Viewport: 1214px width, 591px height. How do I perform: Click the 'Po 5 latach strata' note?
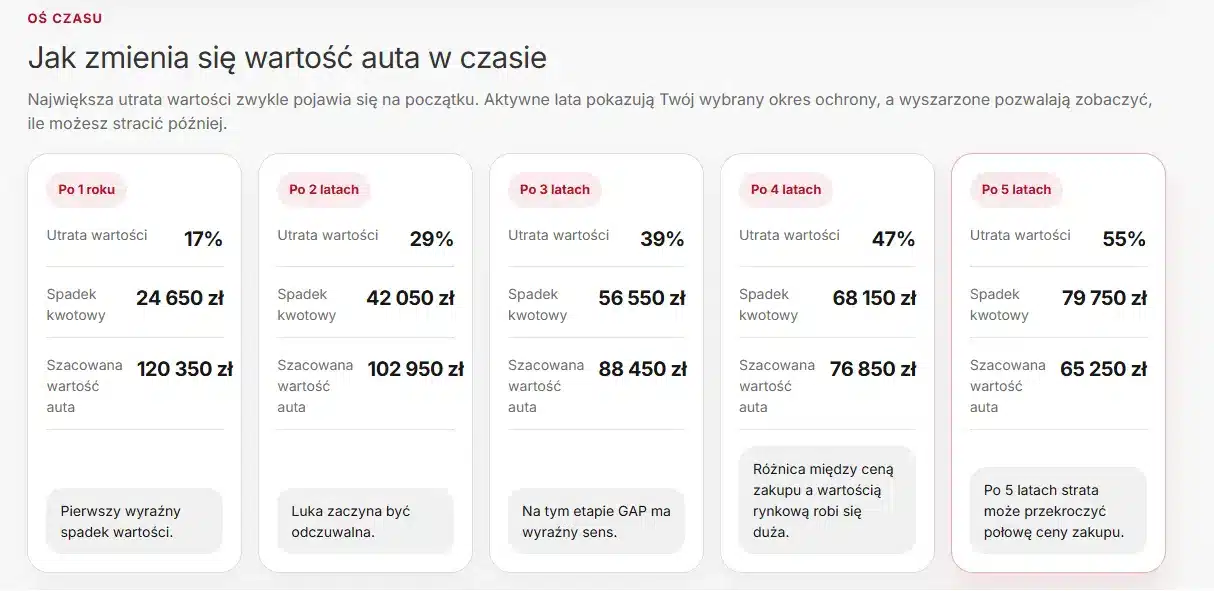[x=1058, y=511]
